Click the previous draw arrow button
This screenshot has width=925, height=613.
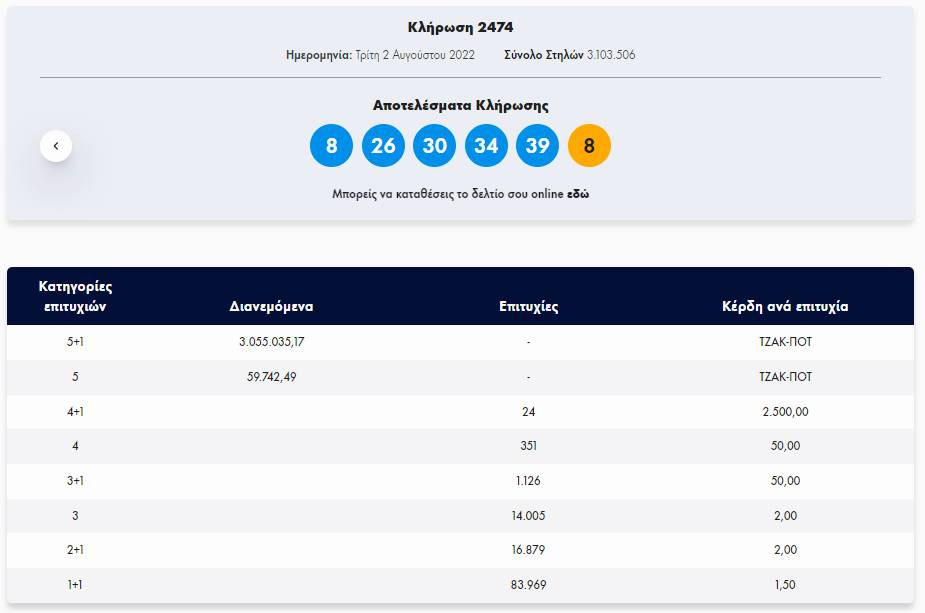56,146
